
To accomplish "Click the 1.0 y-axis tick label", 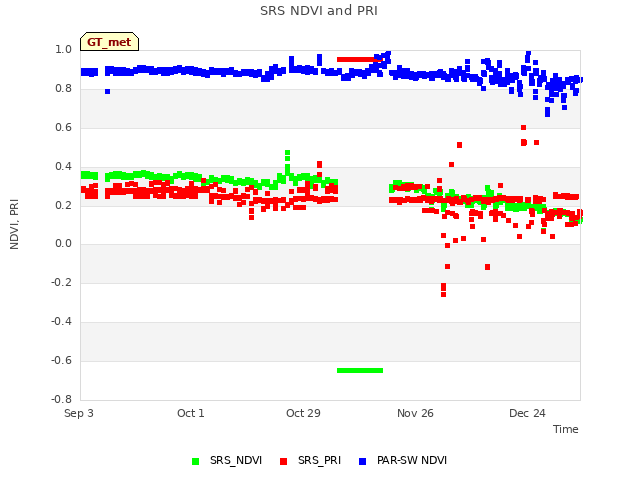I will point(63,49).
